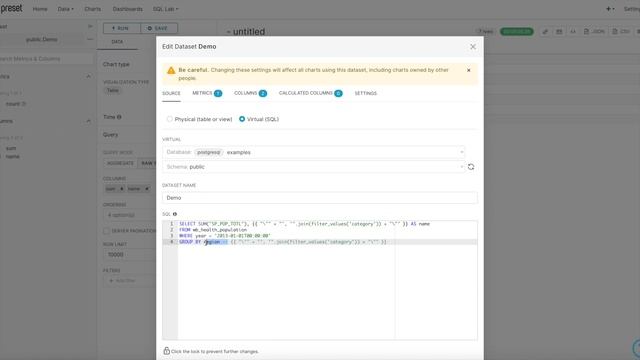Click the warning triangle icon in banner
The width and height of the screenshot is (640, 360).
coord(171,70)
